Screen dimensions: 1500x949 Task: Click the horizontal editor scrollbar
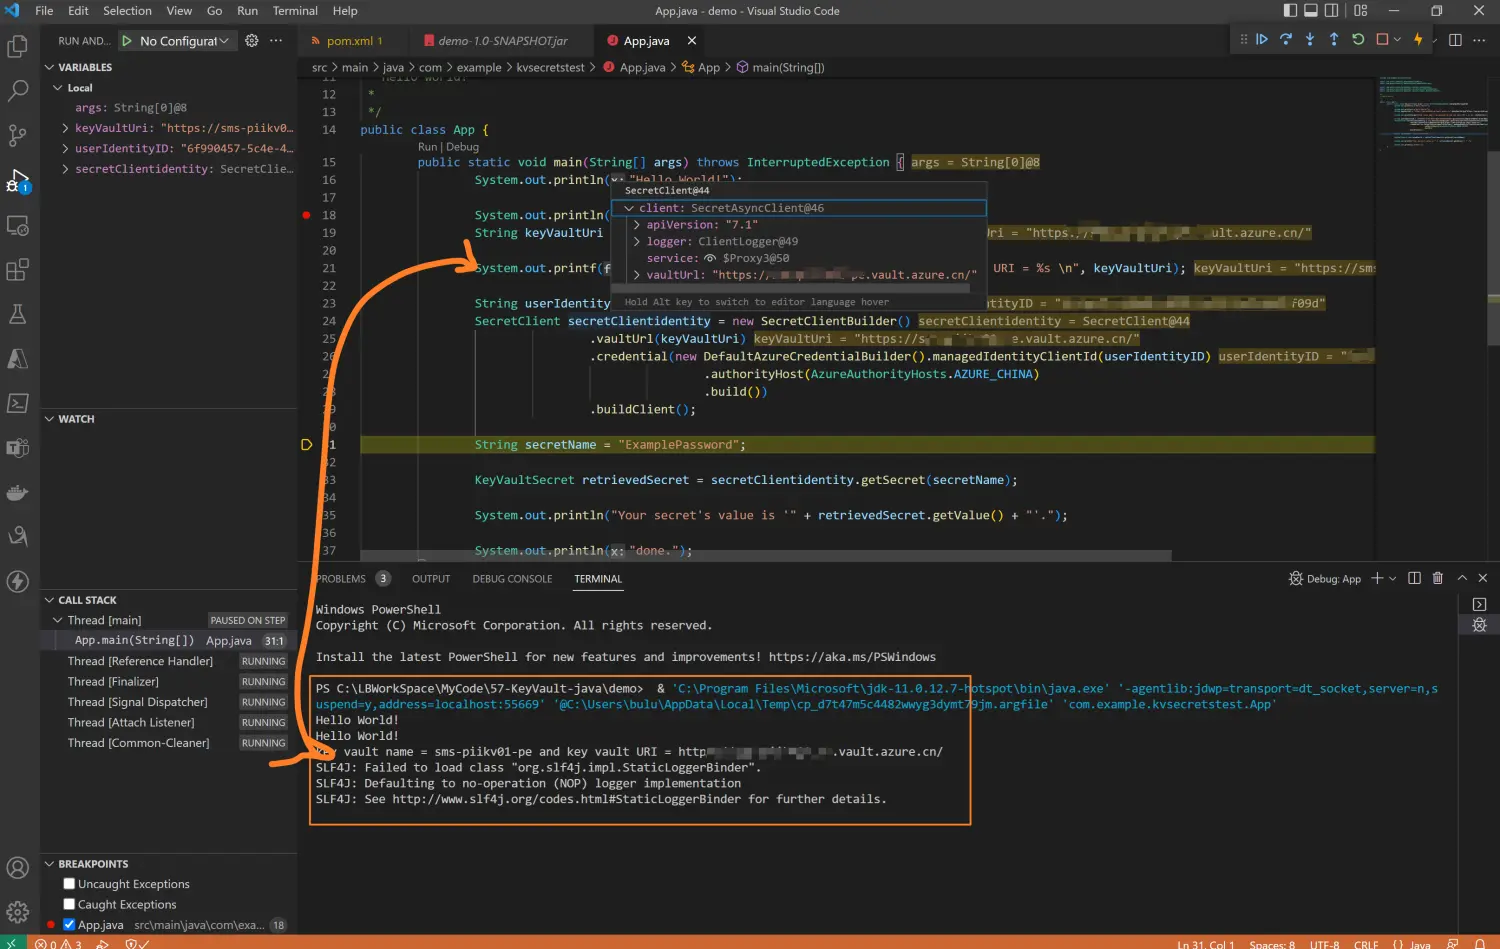766,555
